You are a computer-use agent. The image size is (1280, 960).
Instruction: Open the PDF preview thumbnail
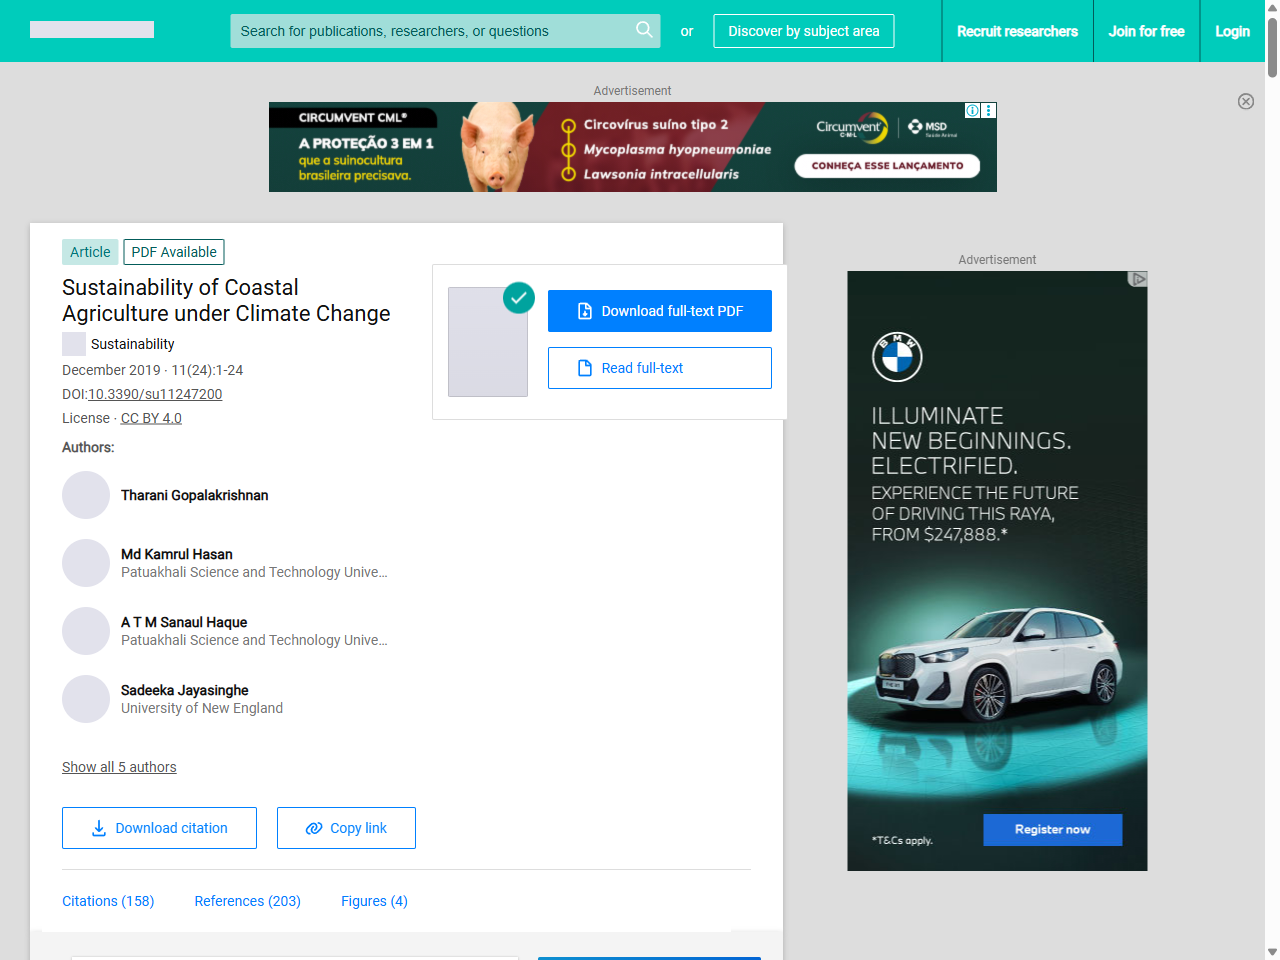click(488, 342)
